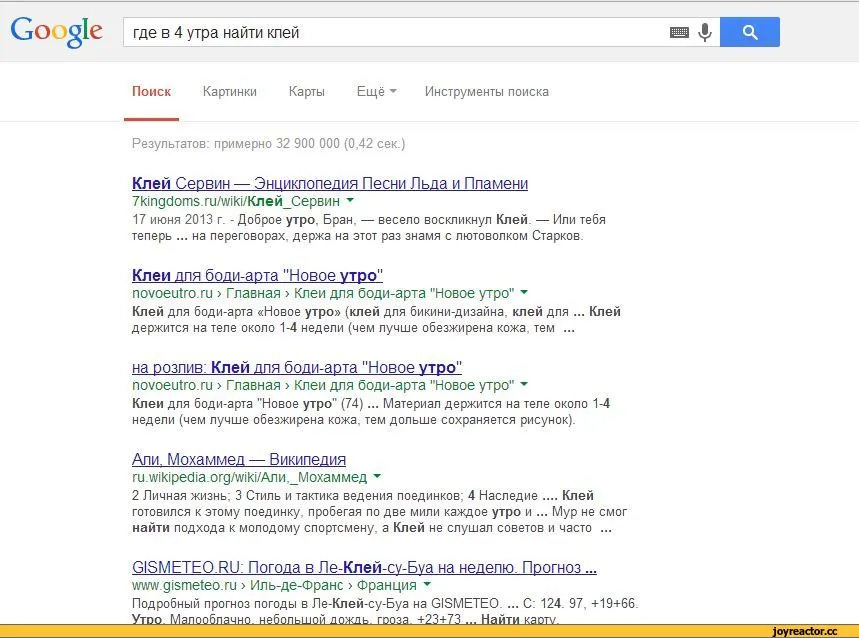
Task: Expand arrow next to www.gismeteo.ru URL
Action: coord(427,584)
